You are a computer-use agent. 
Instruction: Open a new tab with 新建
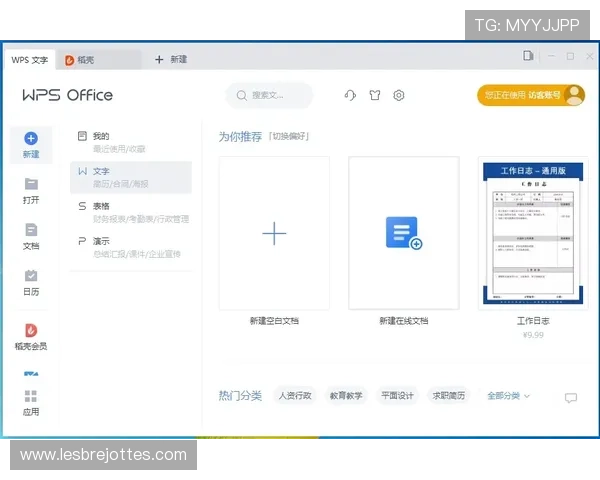pos(171,59)
